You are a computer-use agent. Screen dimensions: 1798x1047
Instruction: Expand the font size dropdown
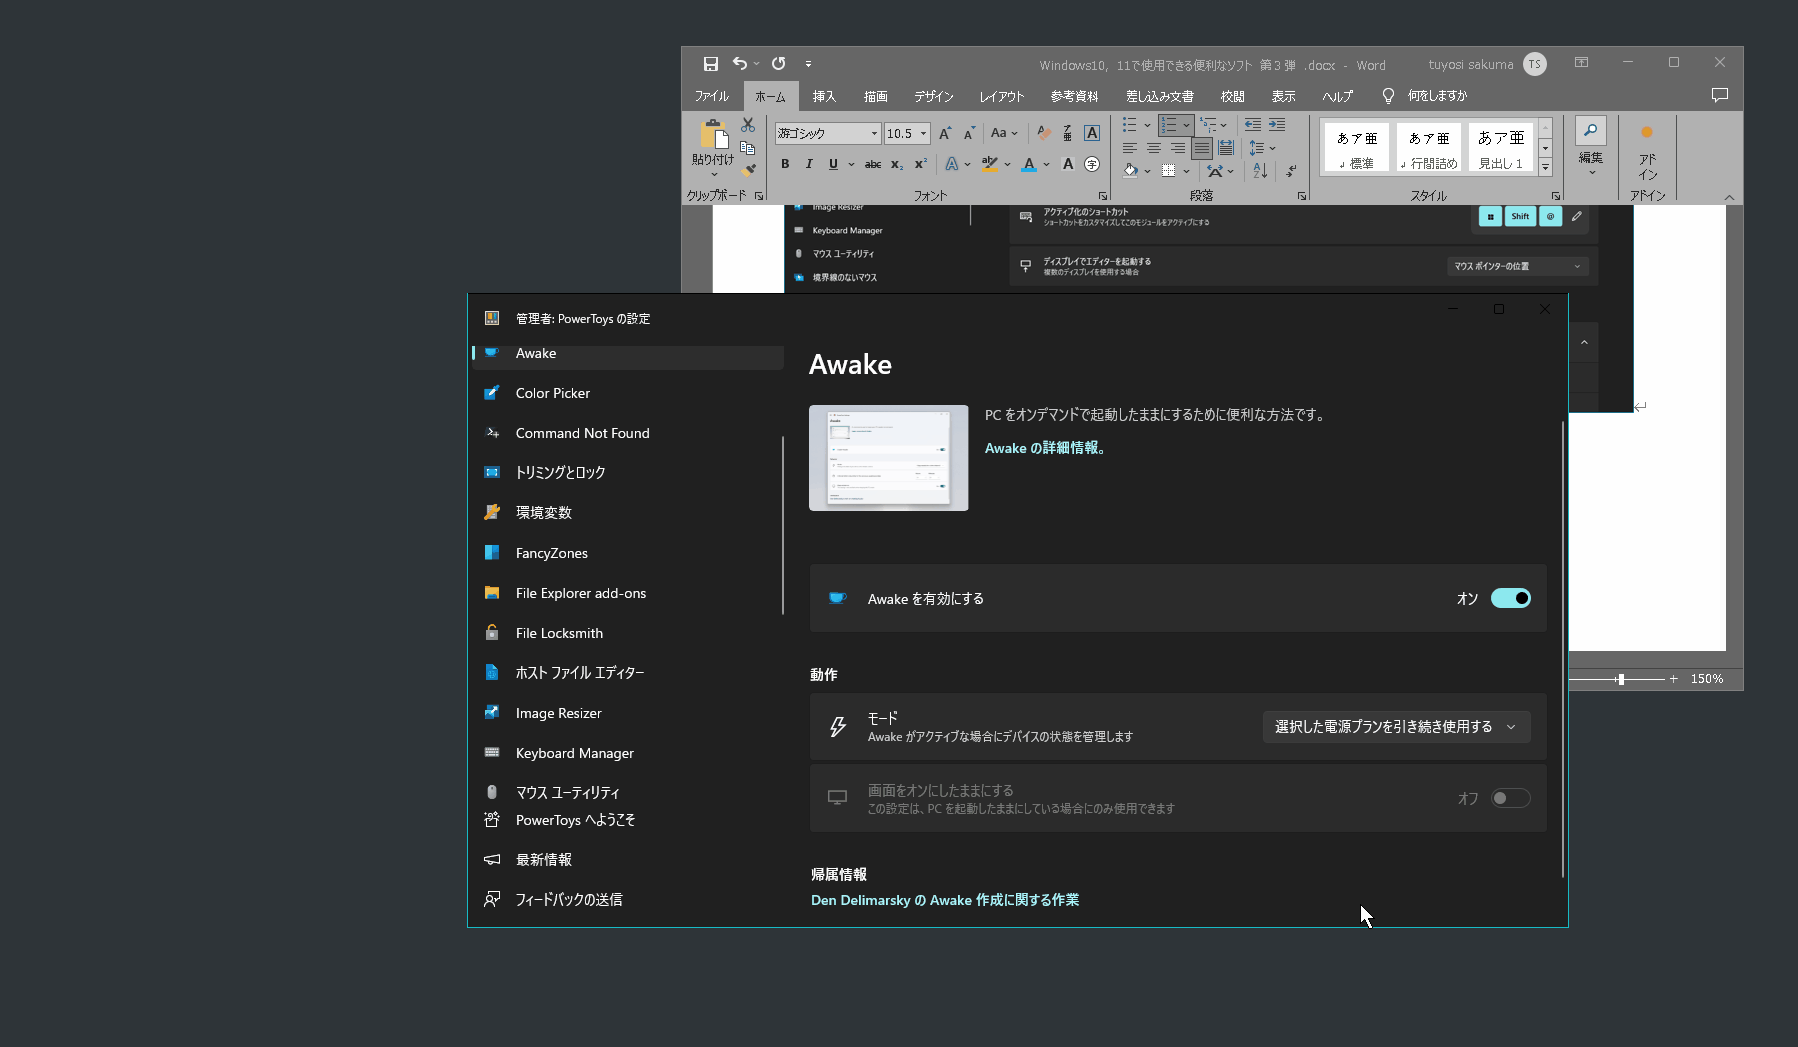click(x=923, y=133)
